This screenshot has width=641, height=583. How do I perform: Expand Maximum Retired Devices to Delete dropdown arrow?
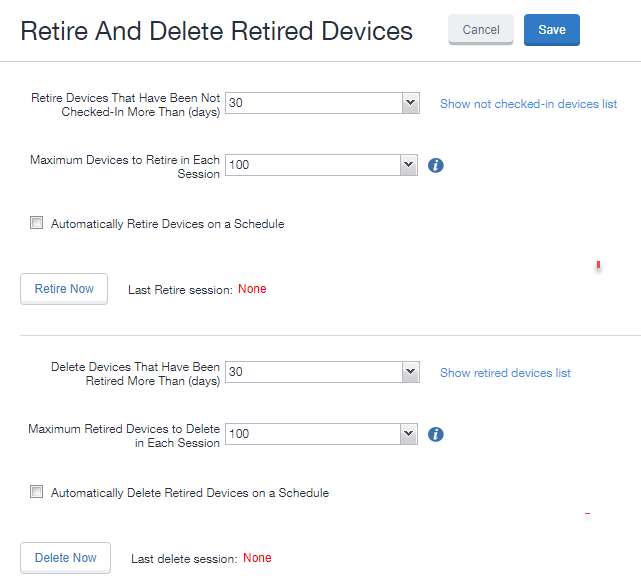(408, 434)
